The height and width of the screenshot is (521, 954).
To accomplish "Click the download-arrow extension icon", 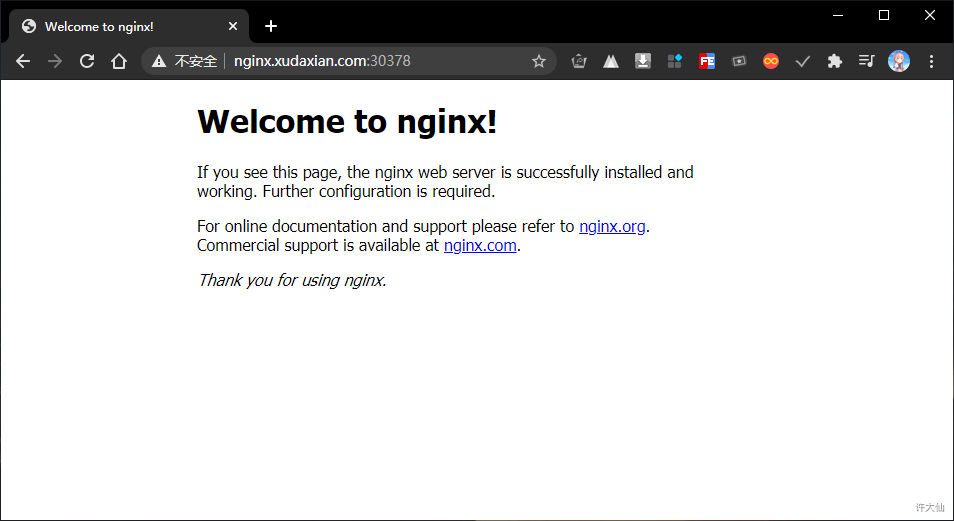I will click(x=643, y=61).
